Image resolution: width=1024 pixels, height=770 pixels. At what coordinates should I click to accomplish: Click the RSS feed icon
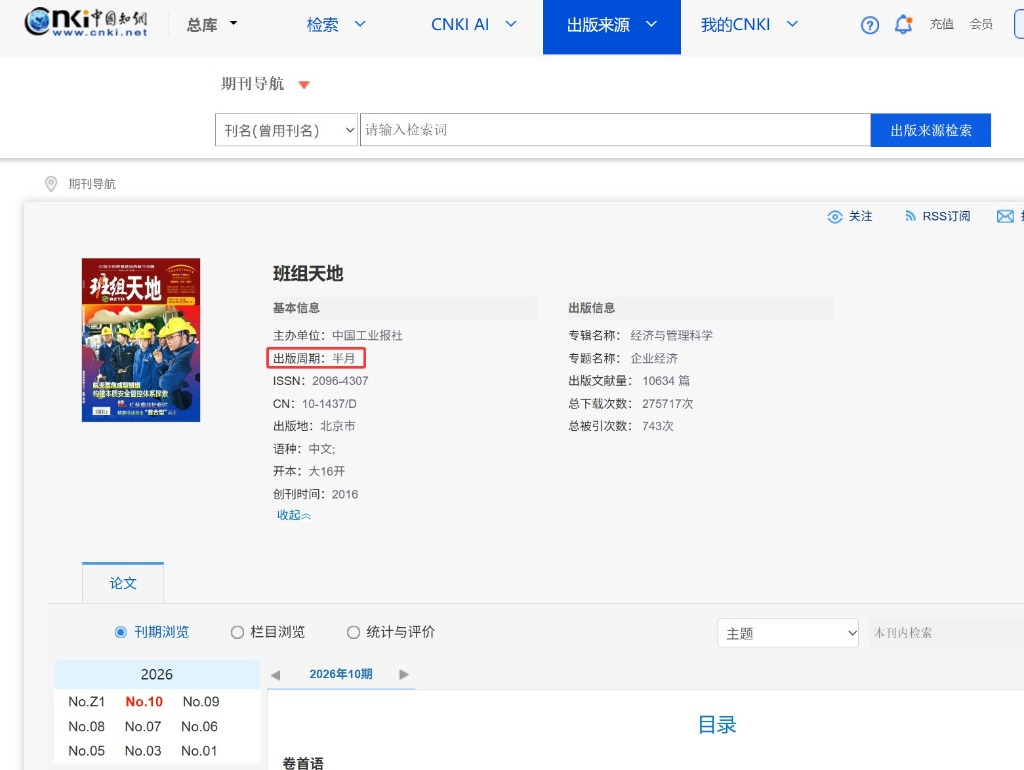910,216
